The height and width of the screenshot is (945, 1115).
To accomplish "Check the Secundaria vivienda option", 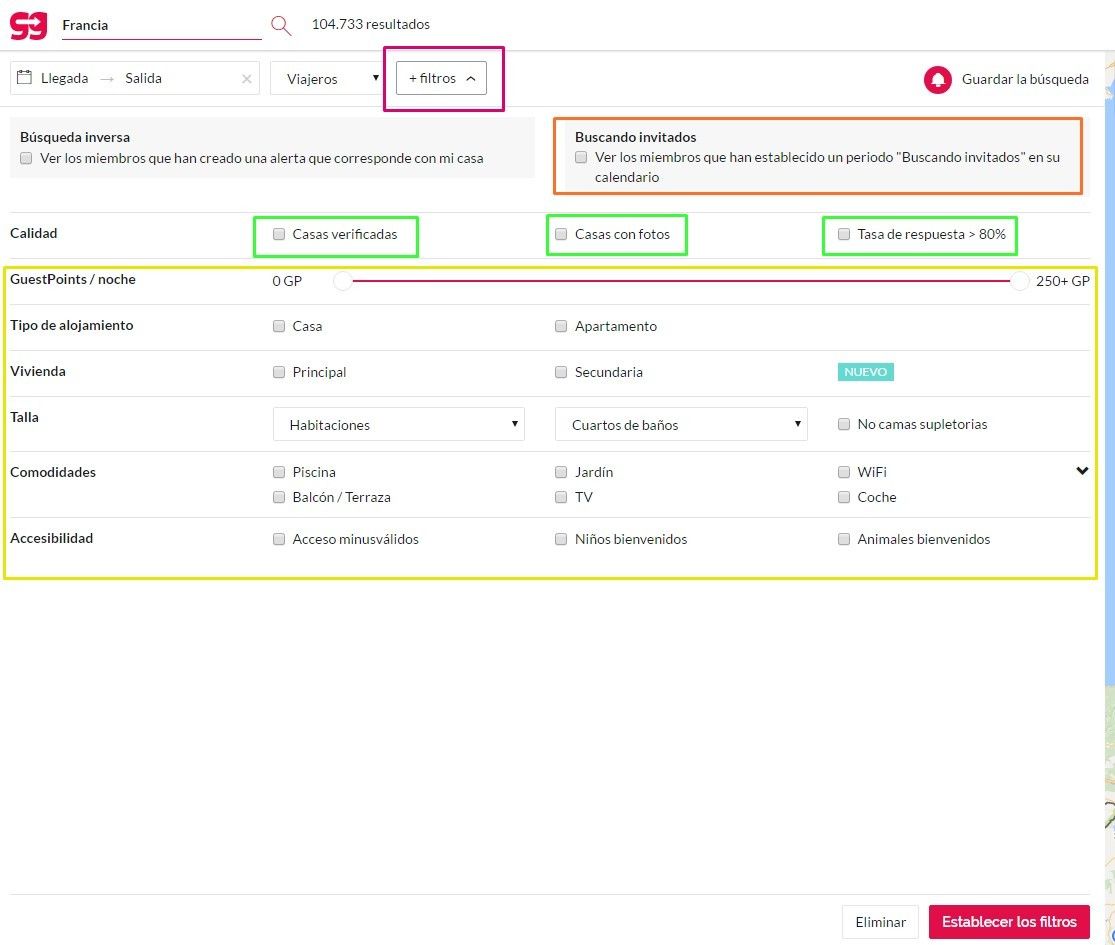I will coord(561,372).
